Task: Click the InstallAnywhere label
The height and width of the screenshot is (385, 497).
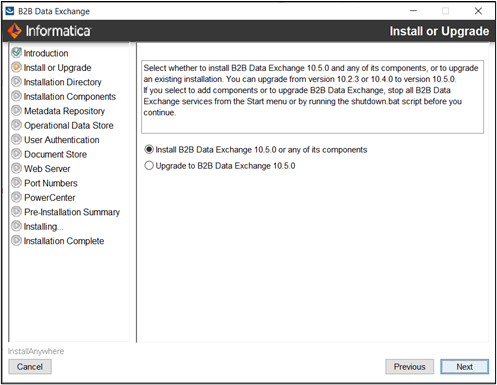Action: pyautogui.click(x=36, y=351)
